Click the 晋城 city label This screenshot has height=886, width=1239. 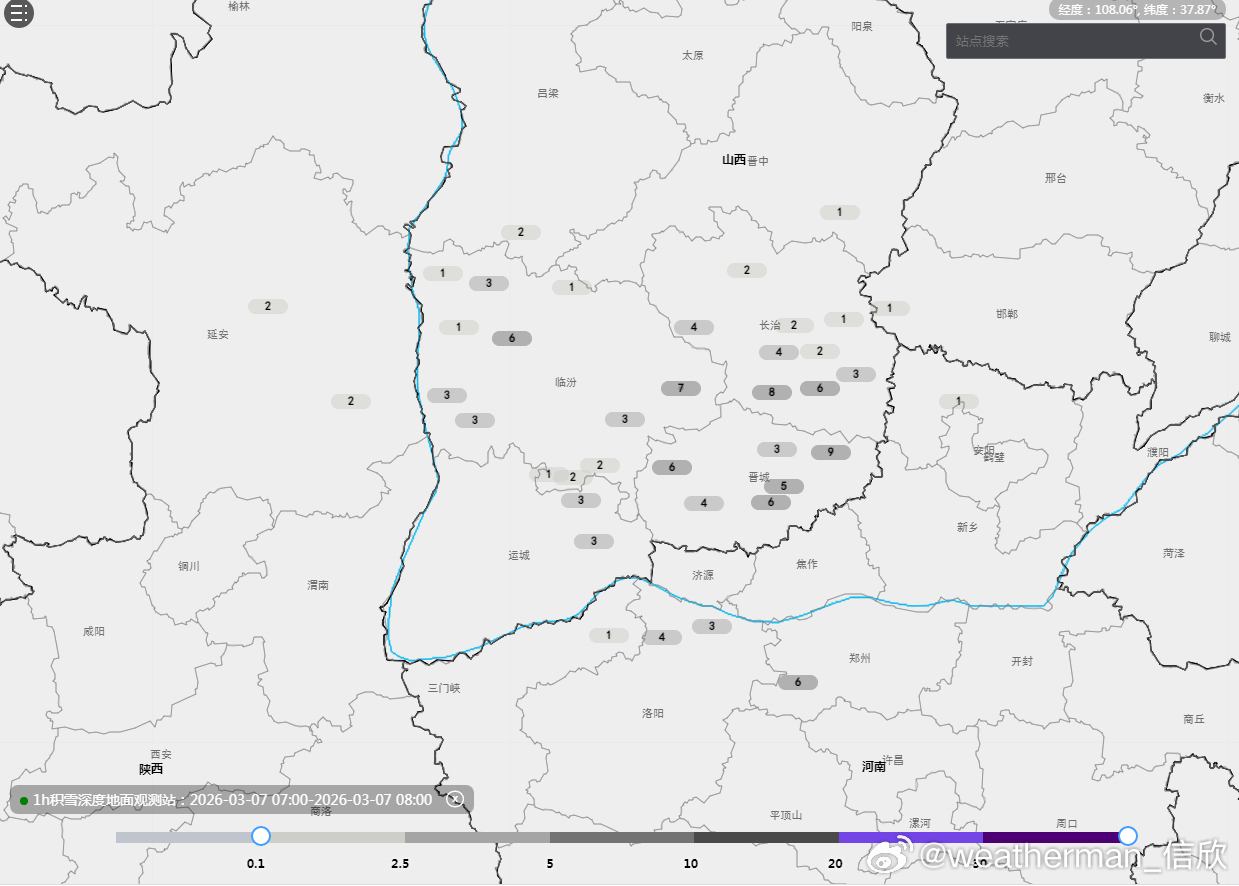tap(760, 477)
